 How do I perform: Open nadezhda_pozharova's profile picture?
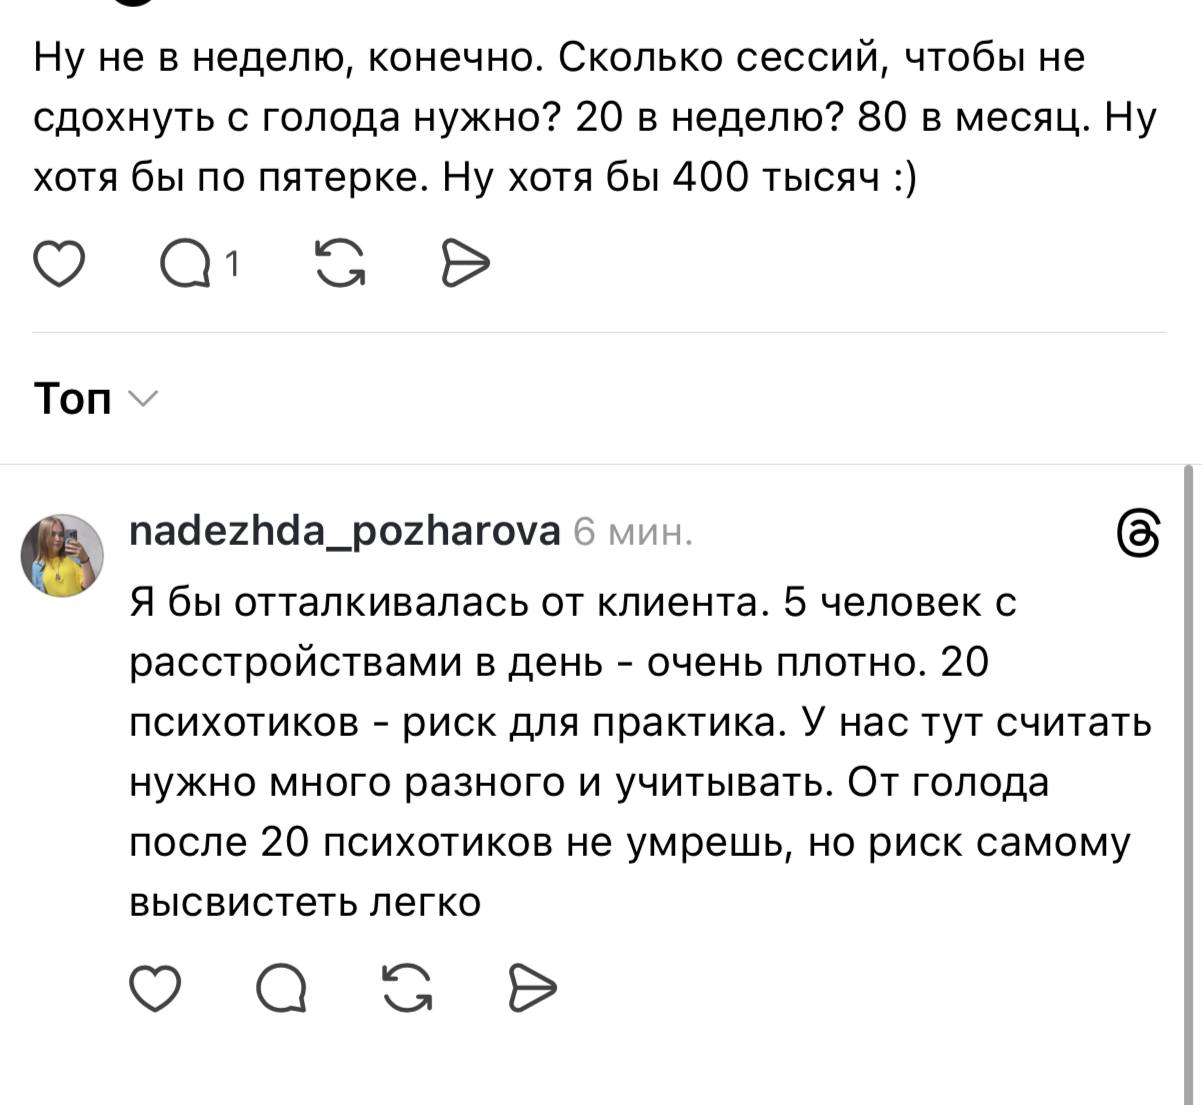tap(63, 555)
